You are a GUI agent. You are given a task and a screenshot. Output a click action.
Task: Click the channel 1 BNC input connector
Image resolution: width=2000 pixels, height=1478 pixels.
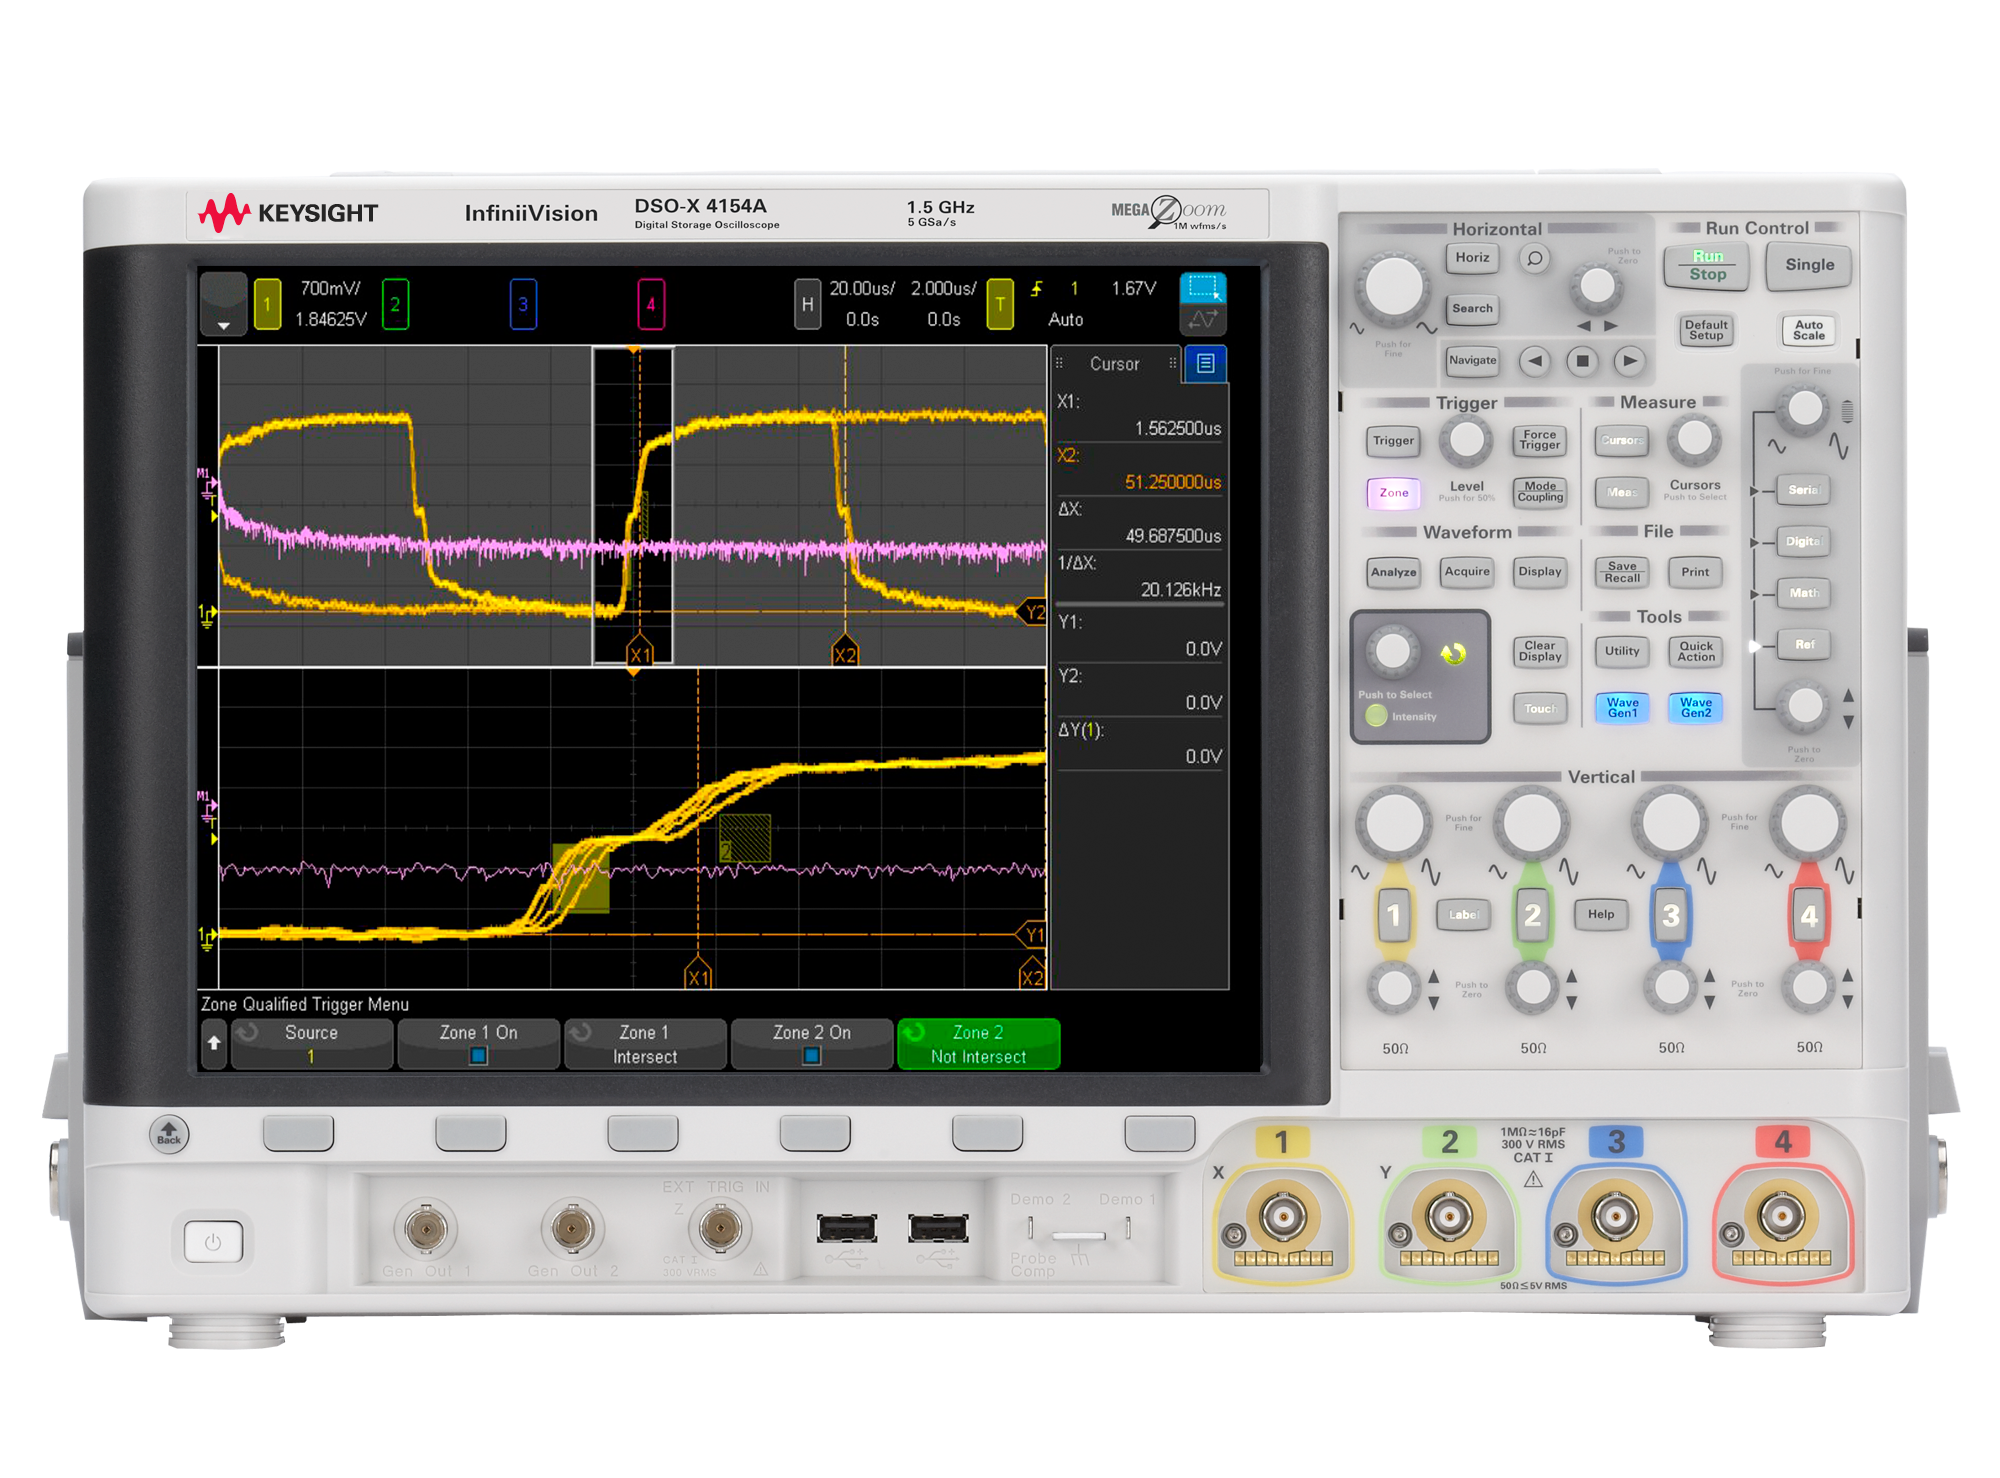coord(1283,1217)
